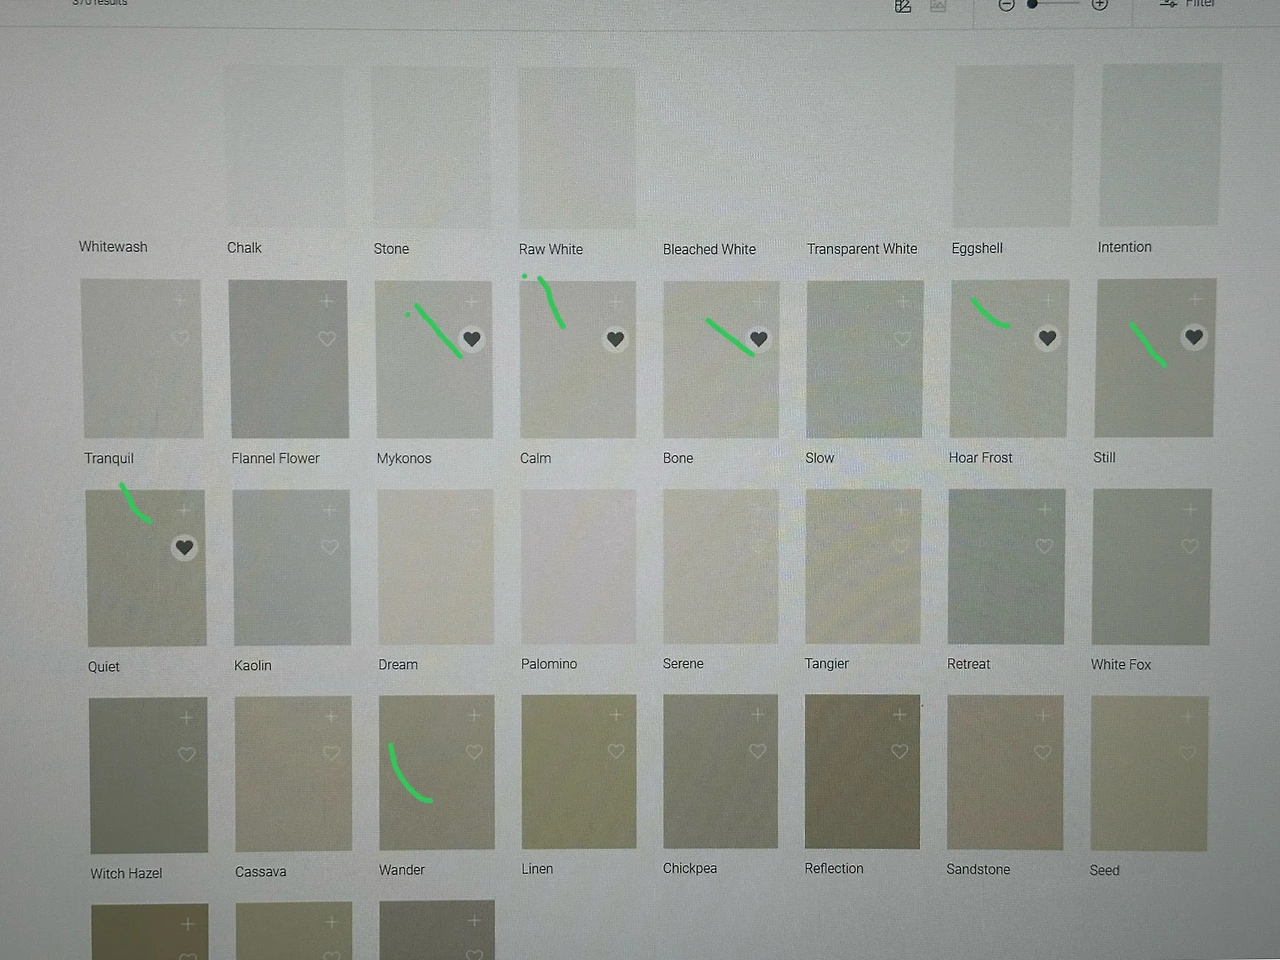This screenshot has width=1280, height=960.
Task: Click the plus icon on Flannel Flower swatch
Action: pyautogui.click(x=326, y=301)
